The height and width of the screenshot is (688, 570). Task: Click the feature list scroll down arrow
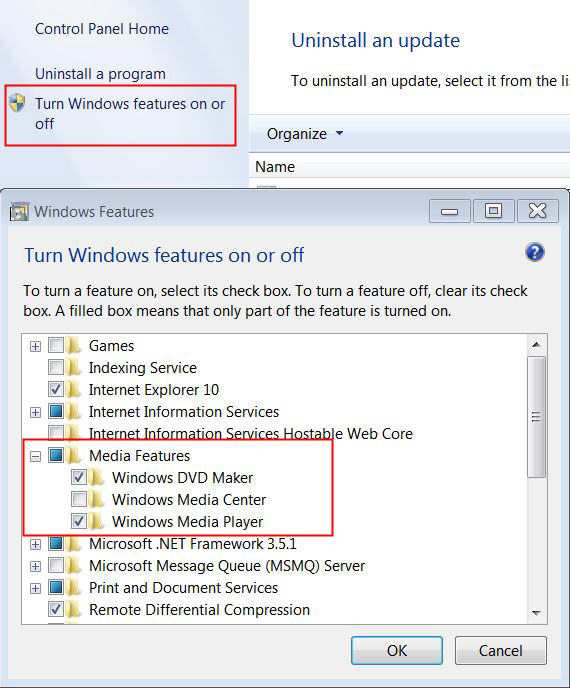tap(536, 613)
